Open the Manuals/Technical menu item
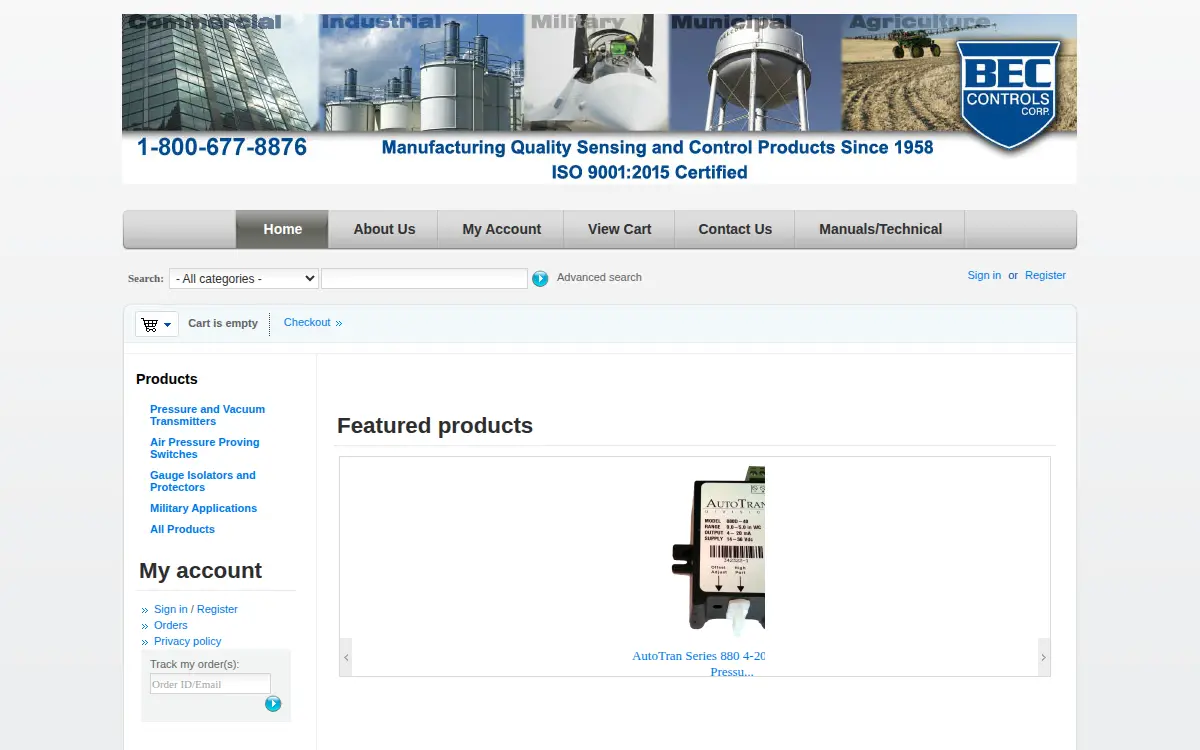The height and width of the screenshot is (750, 1200). (881, 229)
